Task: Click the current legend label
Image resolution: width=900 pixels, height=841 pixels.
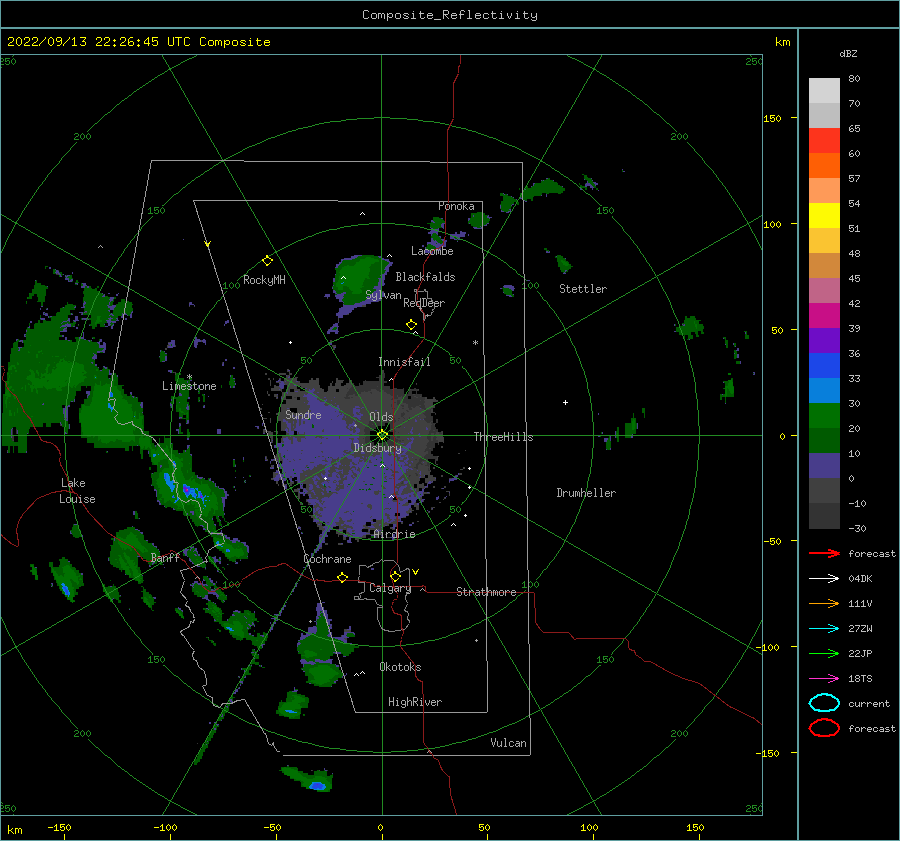Action: 869,703
